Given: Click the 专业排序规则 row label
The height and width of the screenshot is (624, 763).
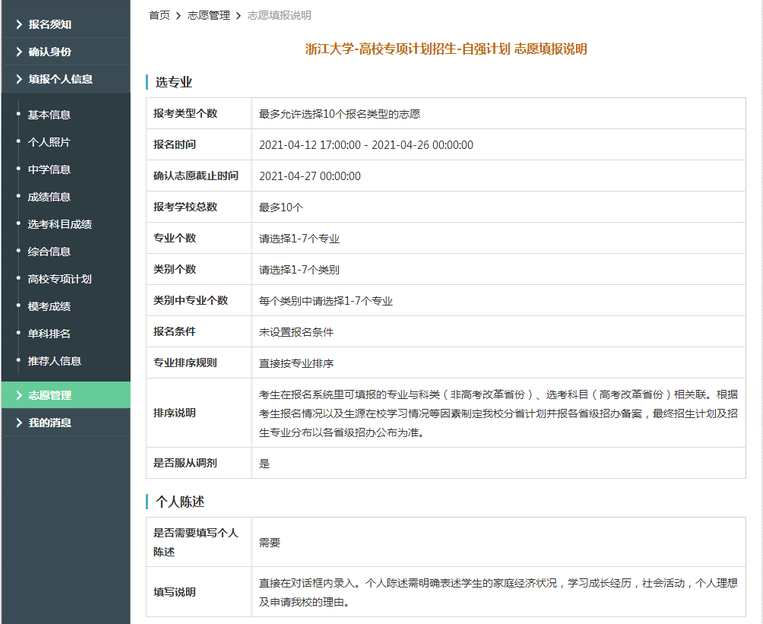Looking at the screenshot, I should [185, 363].
